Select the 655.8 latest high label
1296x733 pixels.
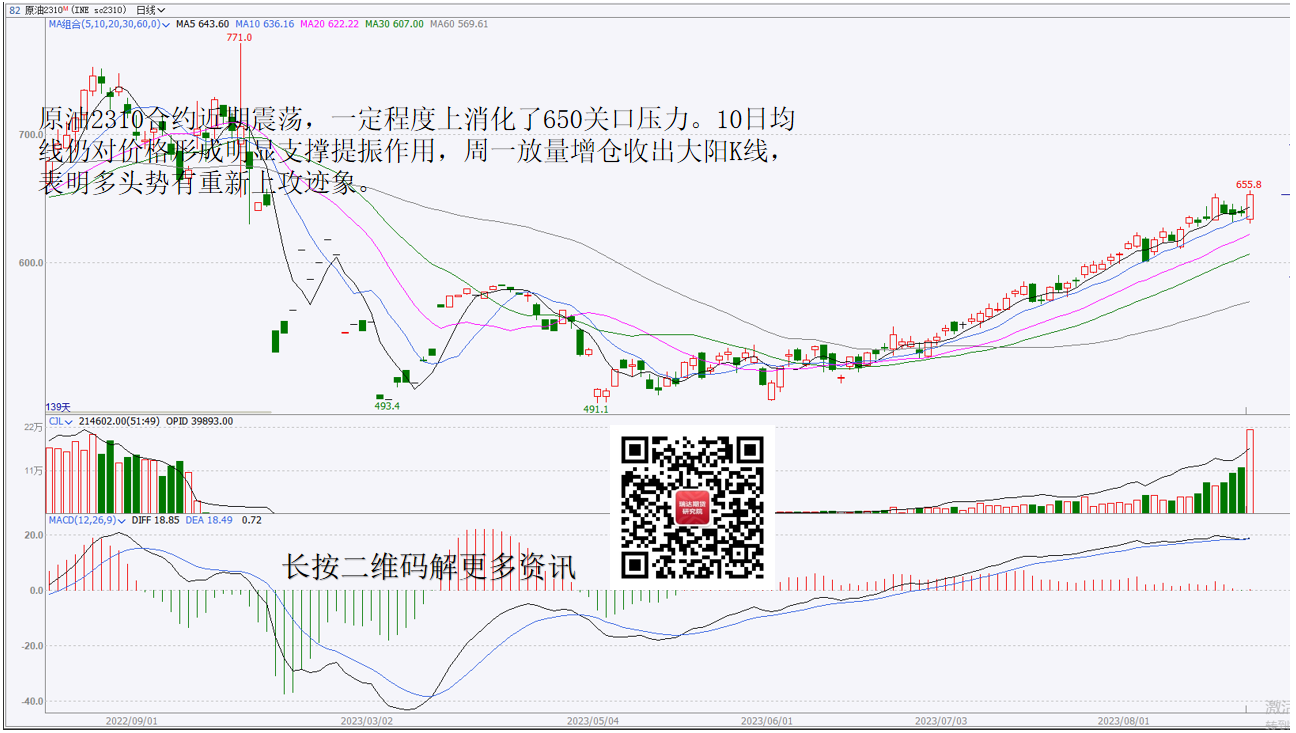click(x=1248, y=185)
